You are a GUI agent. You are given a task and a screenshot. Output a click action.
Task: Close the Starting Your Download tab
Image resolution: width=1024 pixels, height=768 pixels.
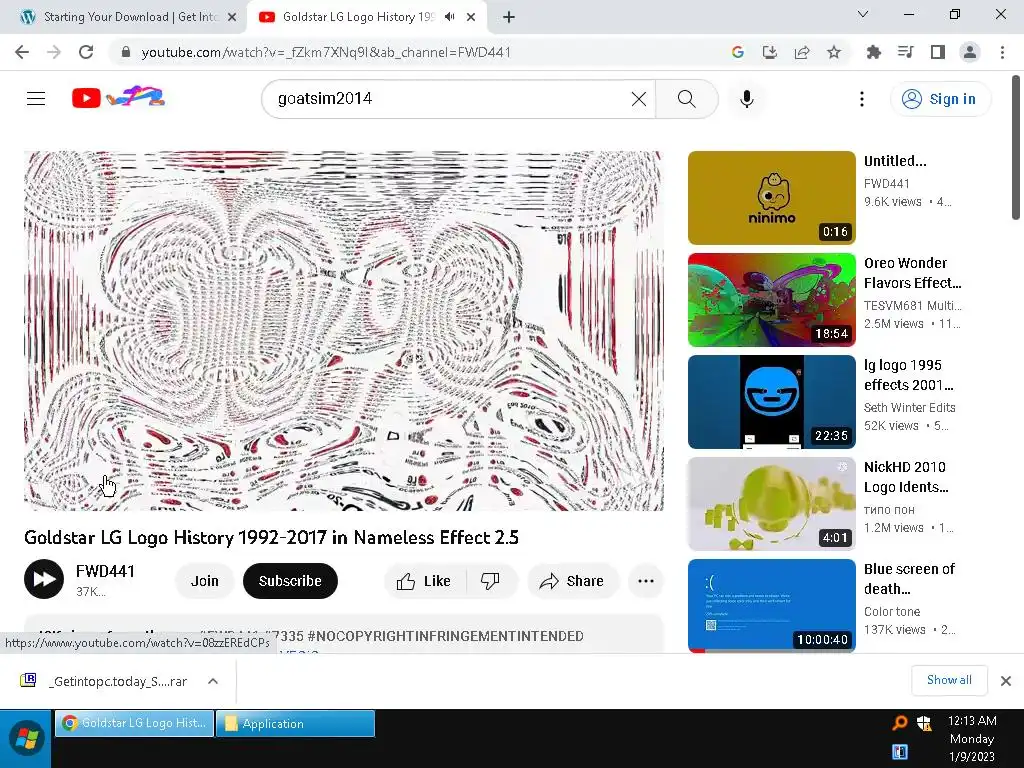pyautogui.click(x=232, y=17)
